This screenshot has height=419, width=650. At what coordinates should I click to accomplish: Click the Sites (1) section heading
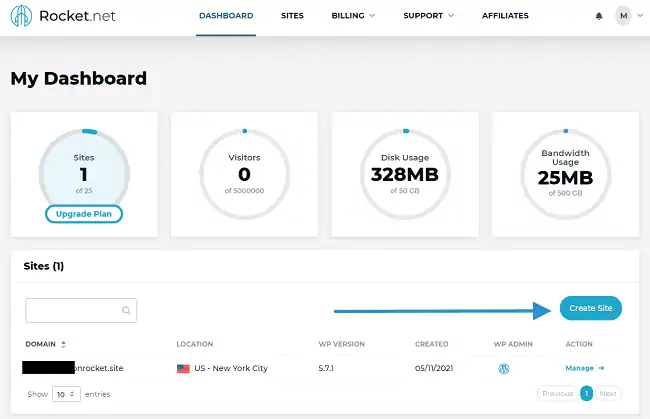(x=44, y=266)
